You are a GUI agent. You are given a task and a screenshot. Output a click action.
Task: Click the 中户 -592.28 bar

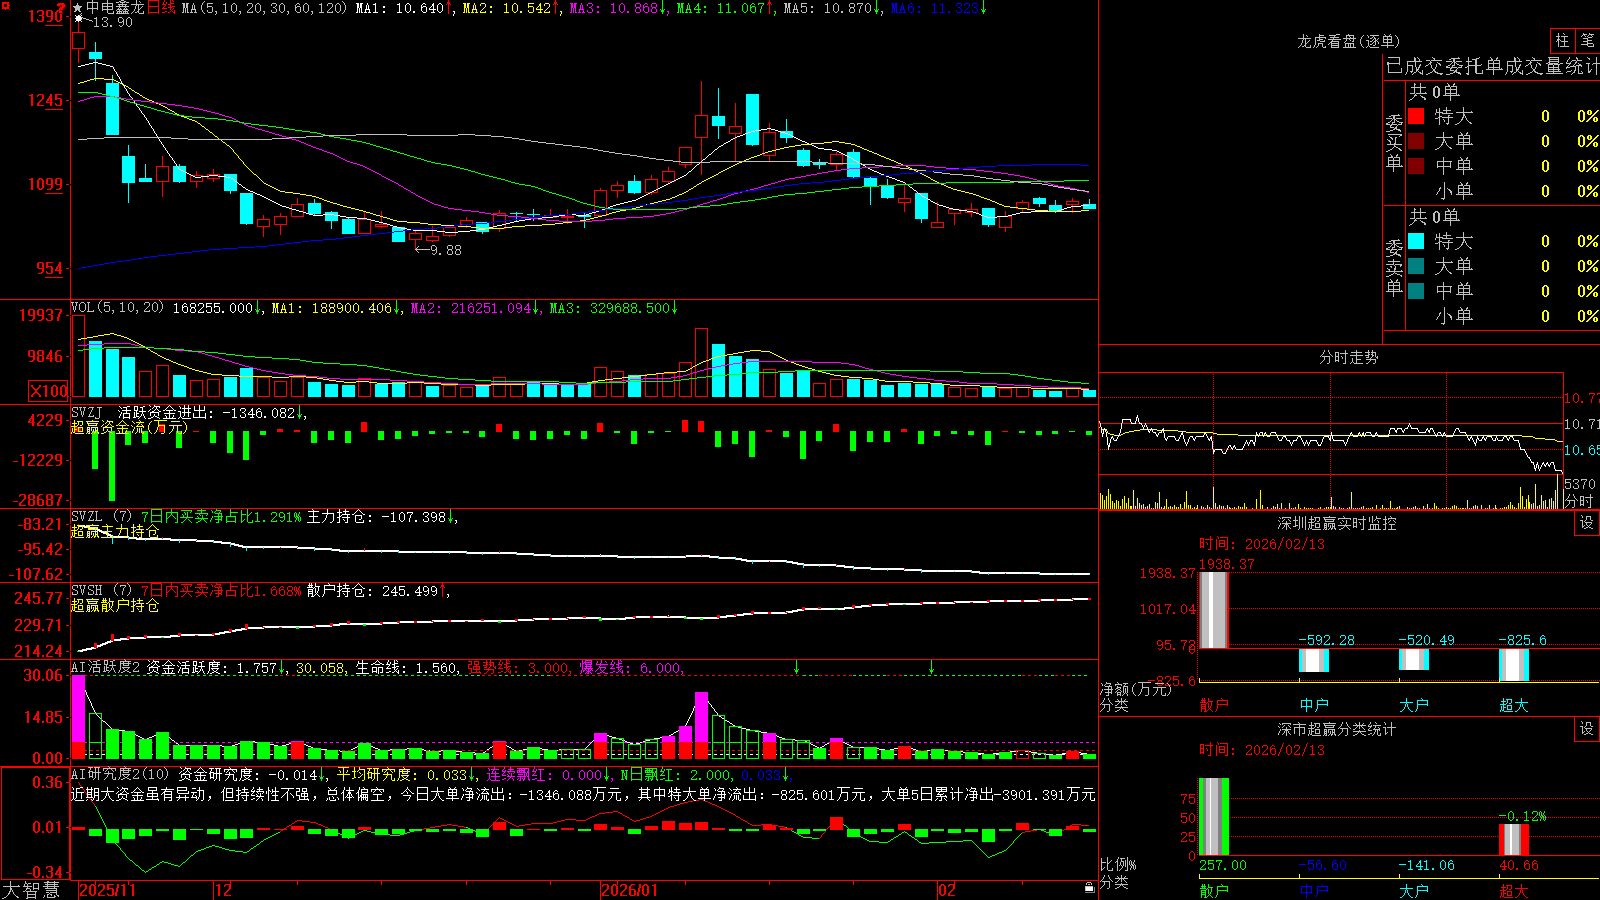1313,660
